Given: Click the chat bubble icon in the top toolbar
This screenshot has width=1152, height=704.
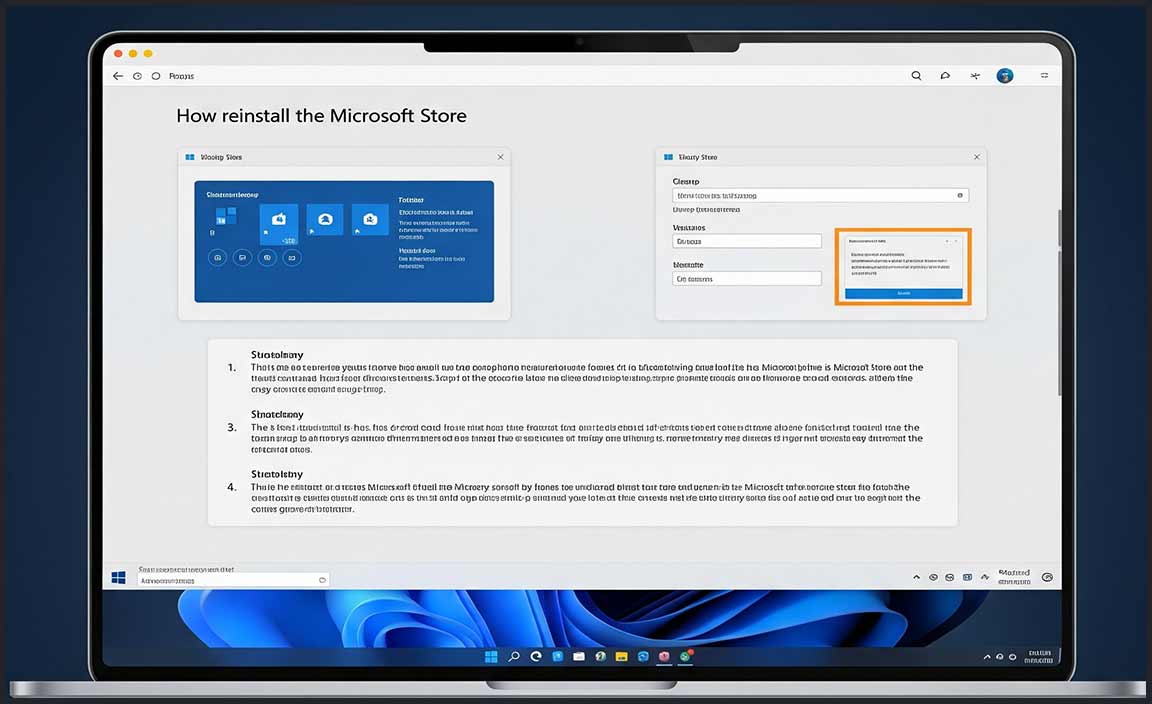Looking at the screenshot, I should [x=945, y=76].
